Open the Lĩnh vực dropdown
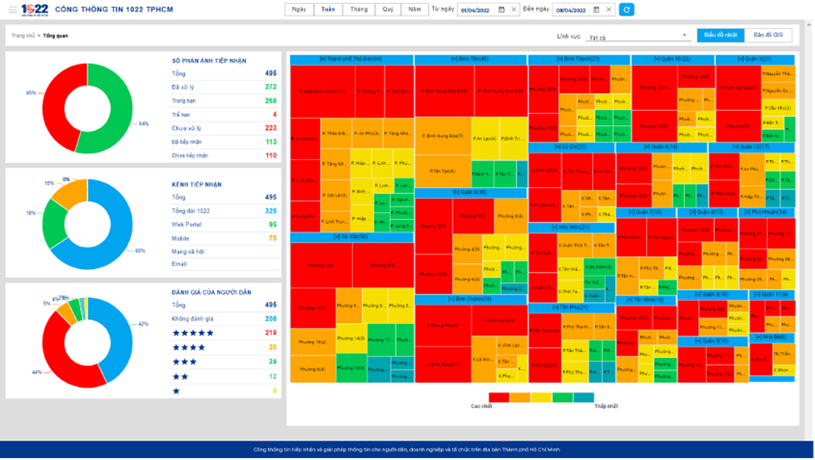 click(637, 36)
